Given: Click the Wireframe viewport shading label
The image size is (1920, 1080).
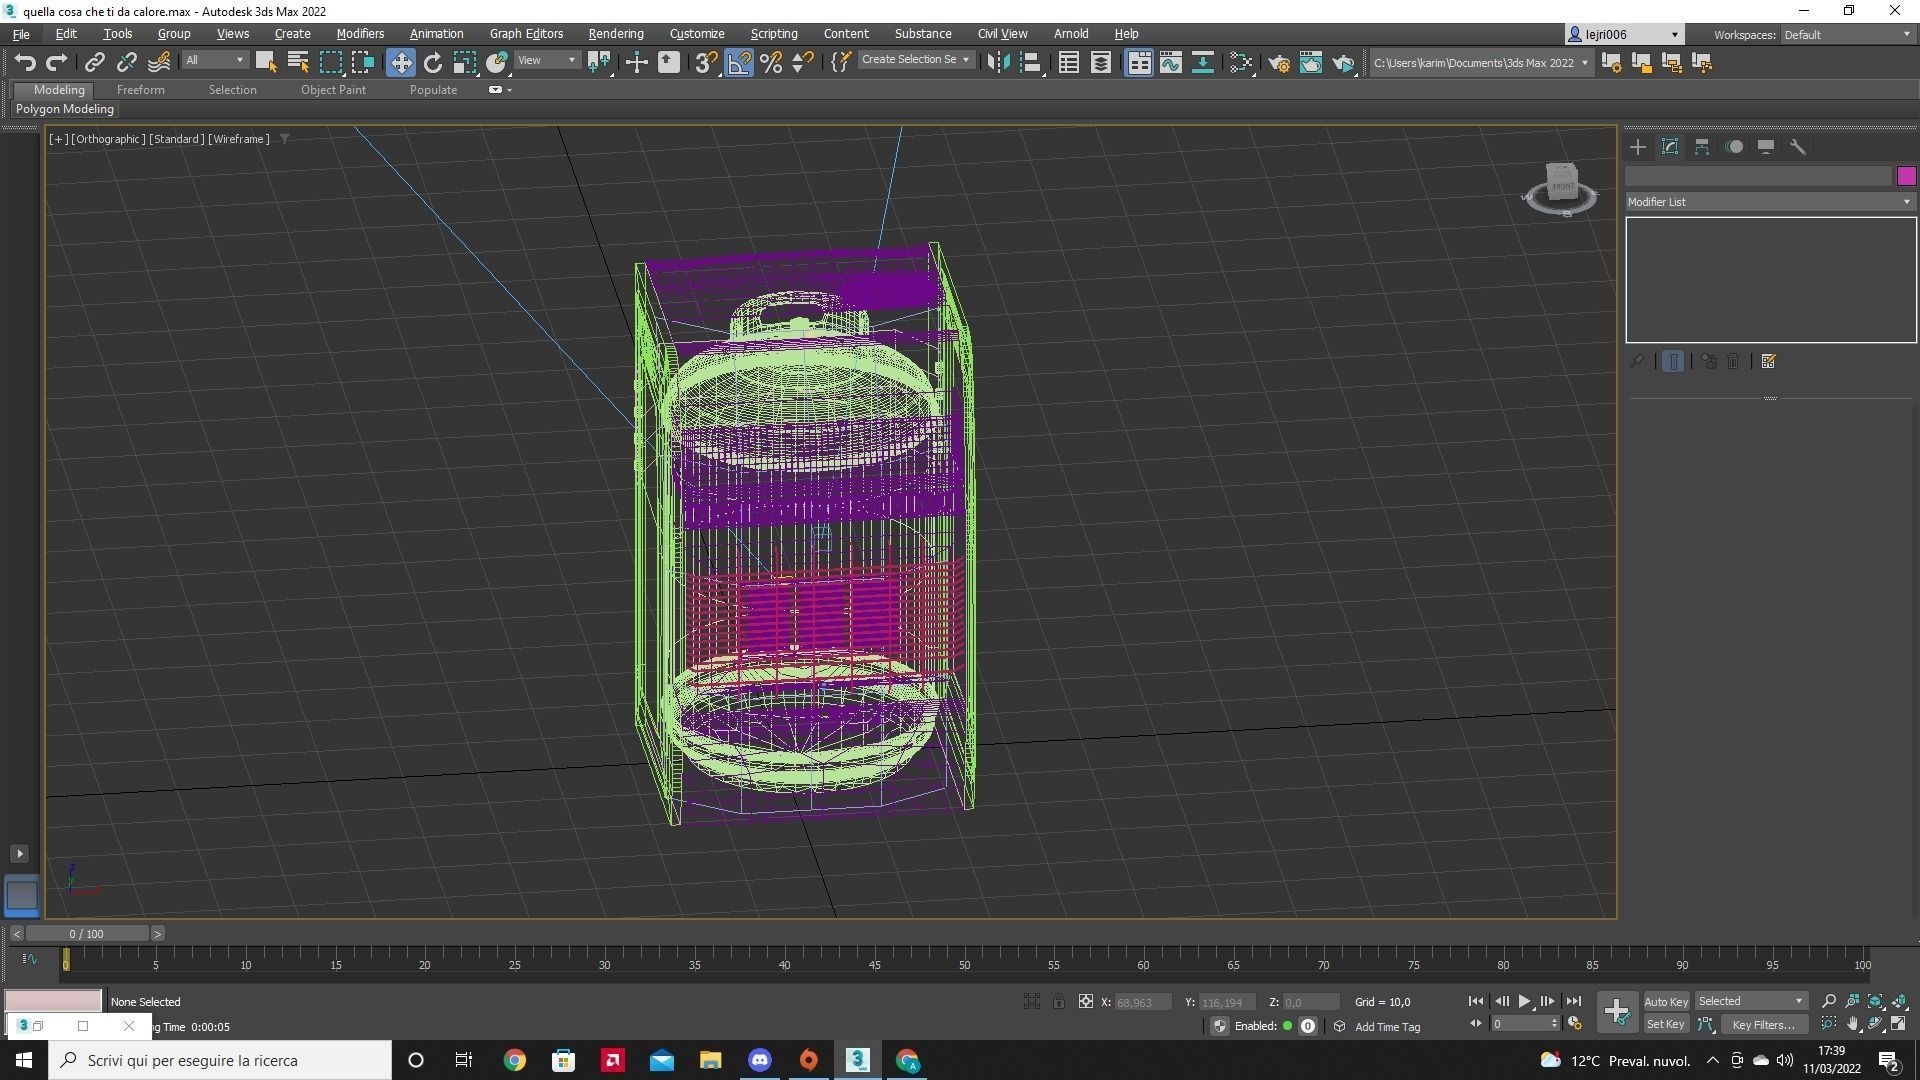Looking at the screenshot, I should coord(239,139).
